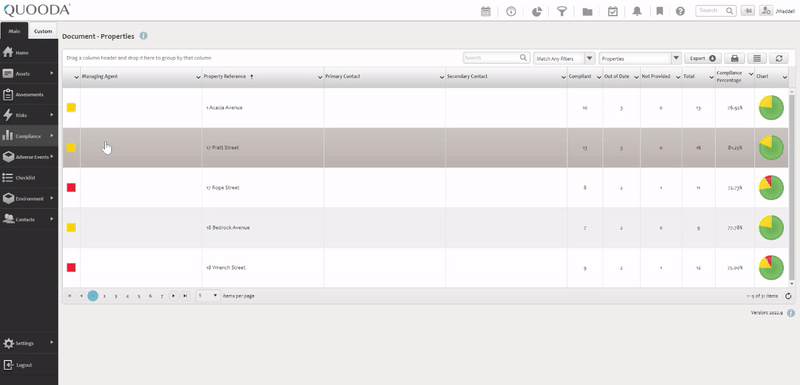Open Checklist in the sidebar
Screen dimensions: 800x385
[x=29, y=178]
